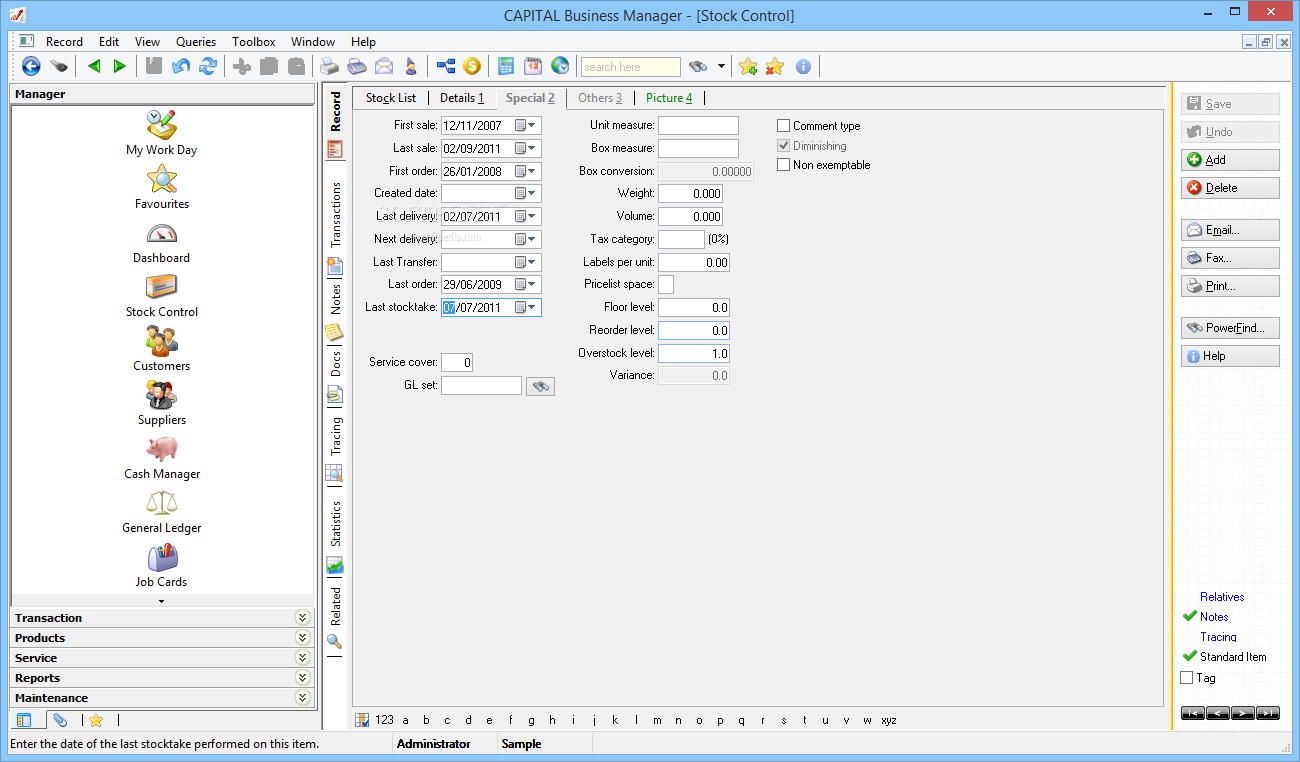Open Job Cards in Manager panel

coord(161,565)
